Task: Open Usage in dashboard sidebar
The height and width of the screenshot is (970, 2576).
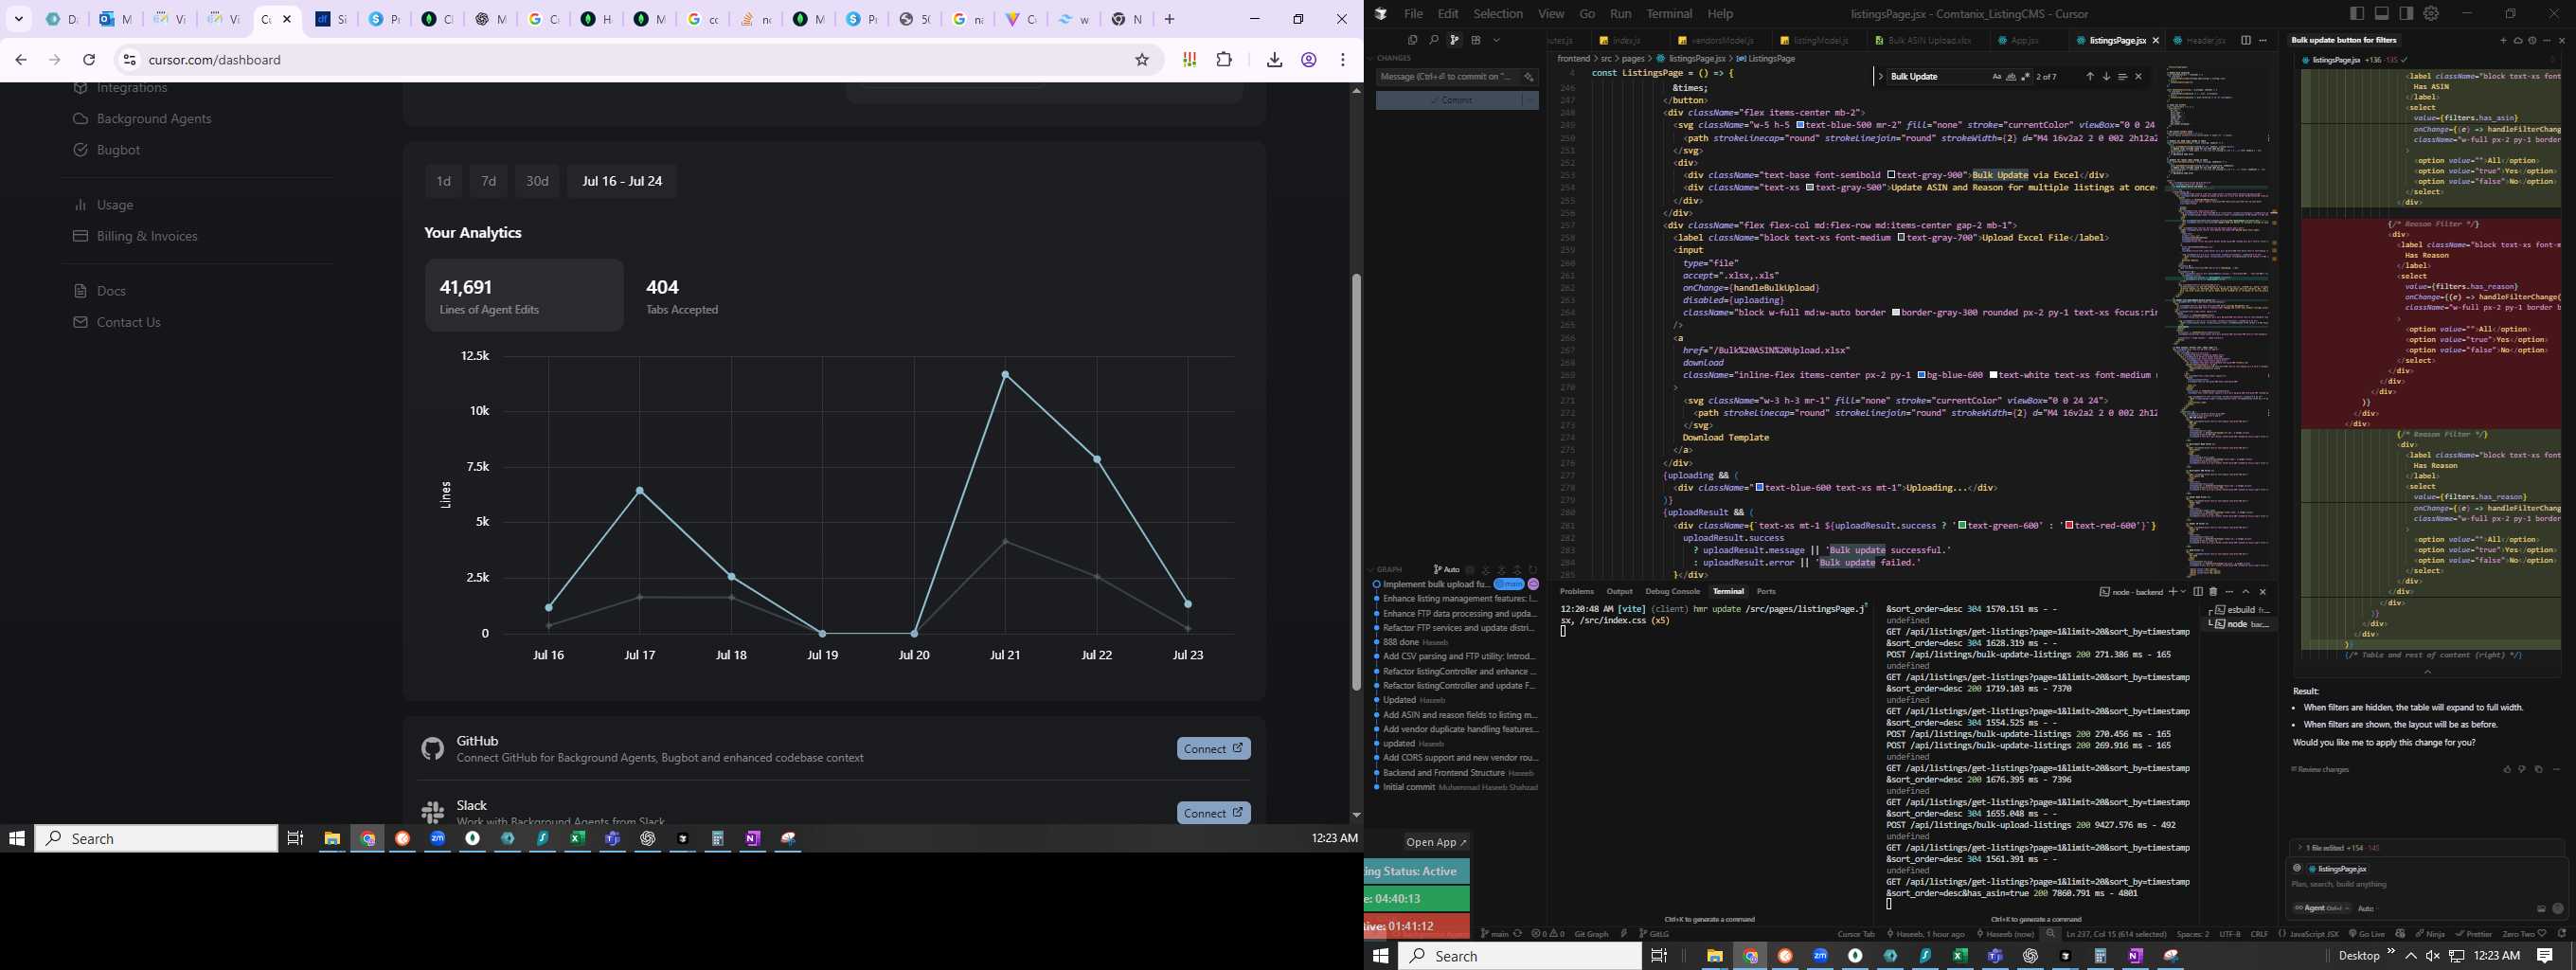Action: click(115, 205)
